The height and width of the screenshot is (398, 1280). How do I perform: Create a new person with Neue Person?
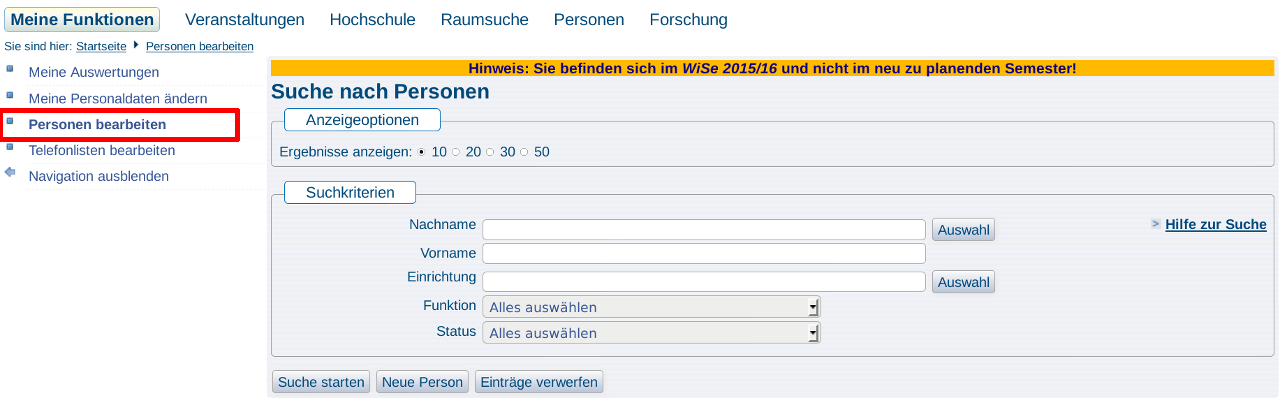(422, 382)
